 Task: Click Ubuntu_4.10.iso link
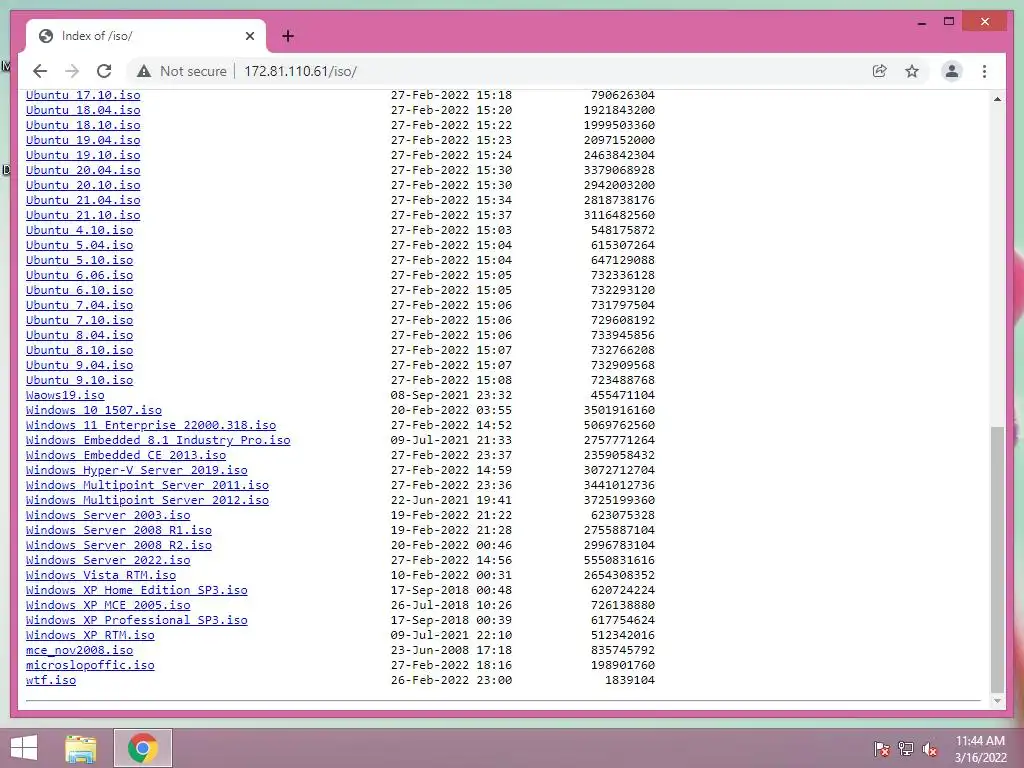click(x=80, y=231)
